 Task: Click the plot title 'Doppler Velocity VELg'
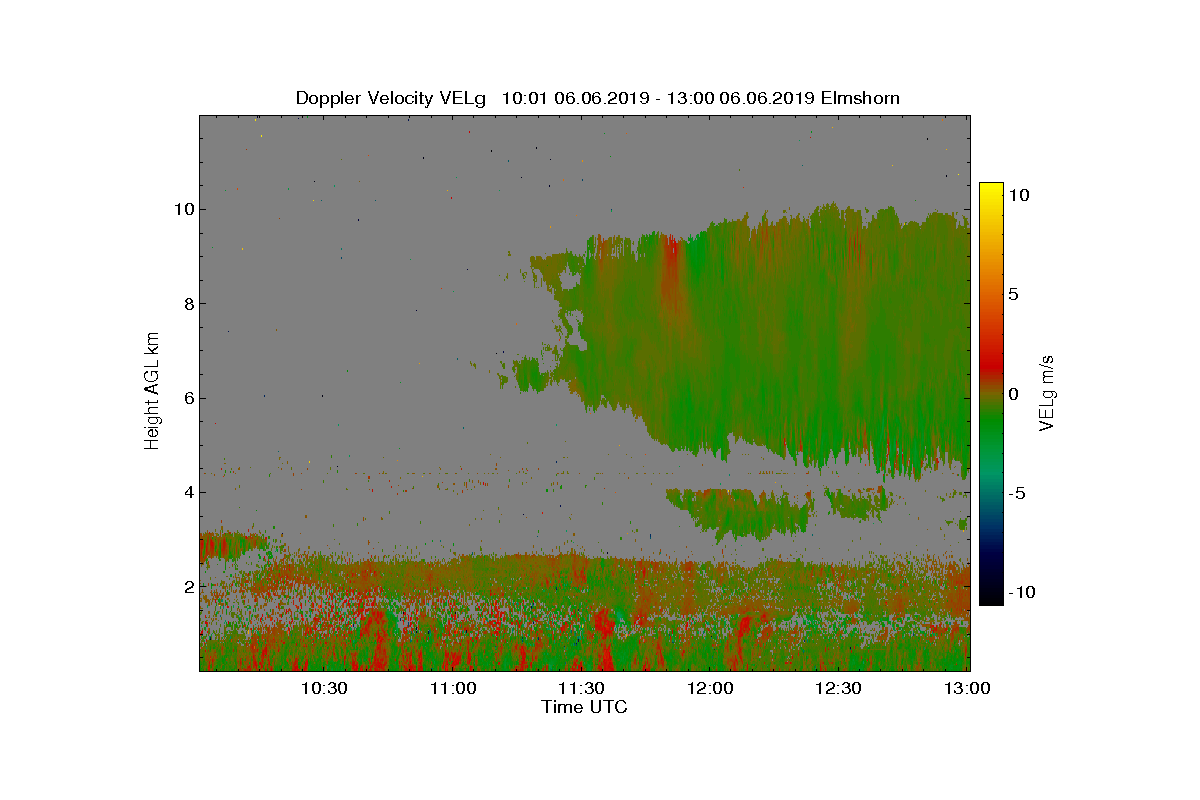click(391, 98)
